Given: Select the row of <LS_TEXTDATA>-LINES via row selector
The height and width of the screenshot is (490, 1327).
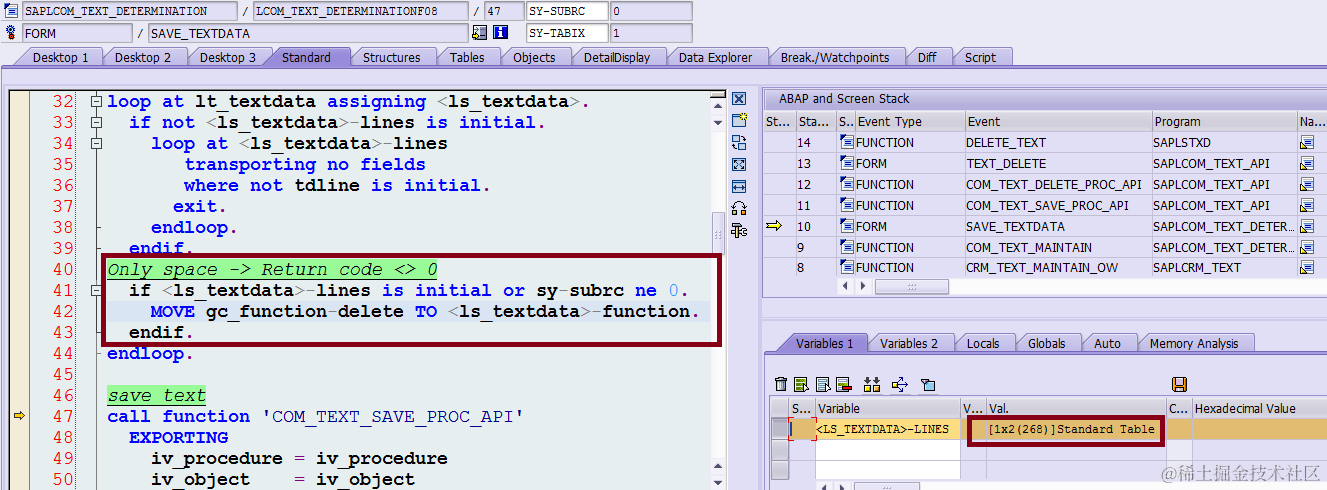Looking at the screenshot, I should (x=779, y=429).
